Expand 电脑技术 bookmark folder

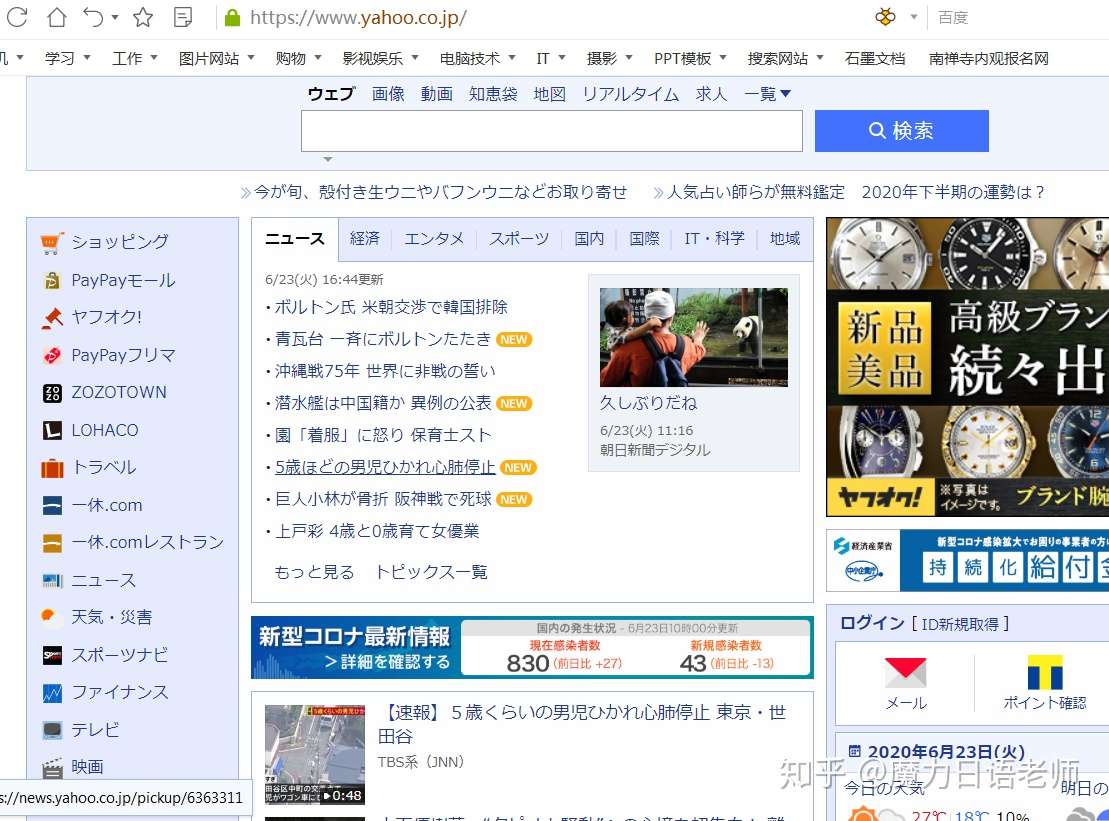coord(477,59)
